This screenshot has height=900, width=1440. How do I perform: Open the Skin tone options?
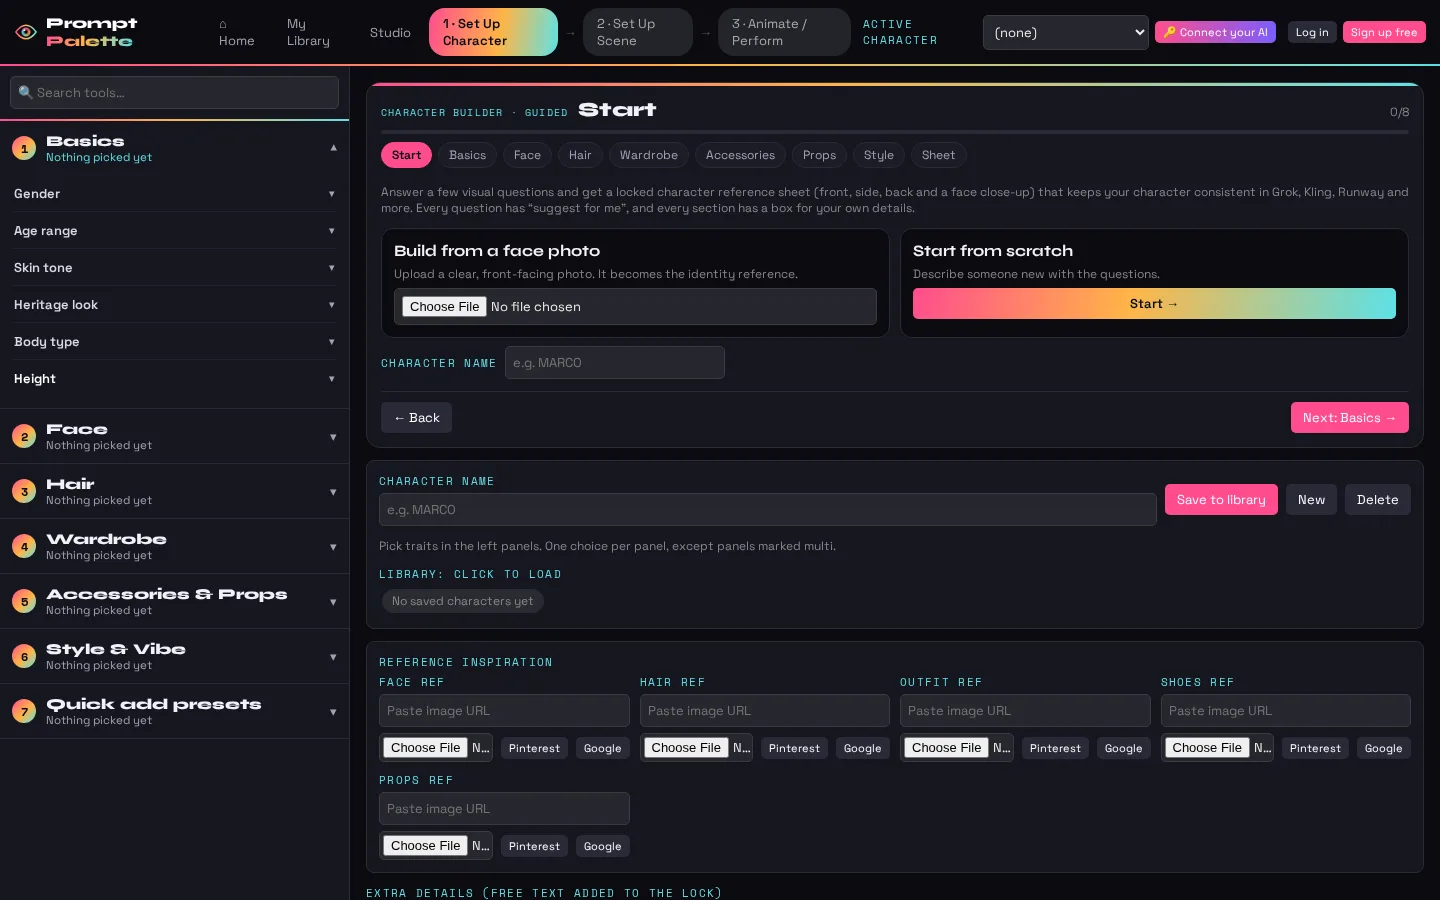tap(174, 268)
